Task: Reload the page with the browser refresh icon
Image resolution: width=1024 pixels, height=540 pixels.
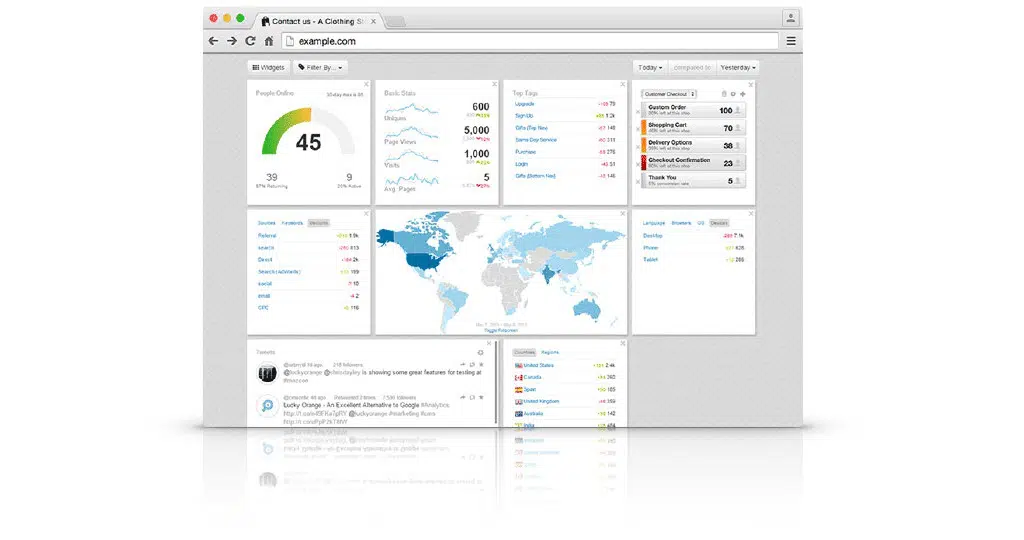Action: [x=250, y=40]
